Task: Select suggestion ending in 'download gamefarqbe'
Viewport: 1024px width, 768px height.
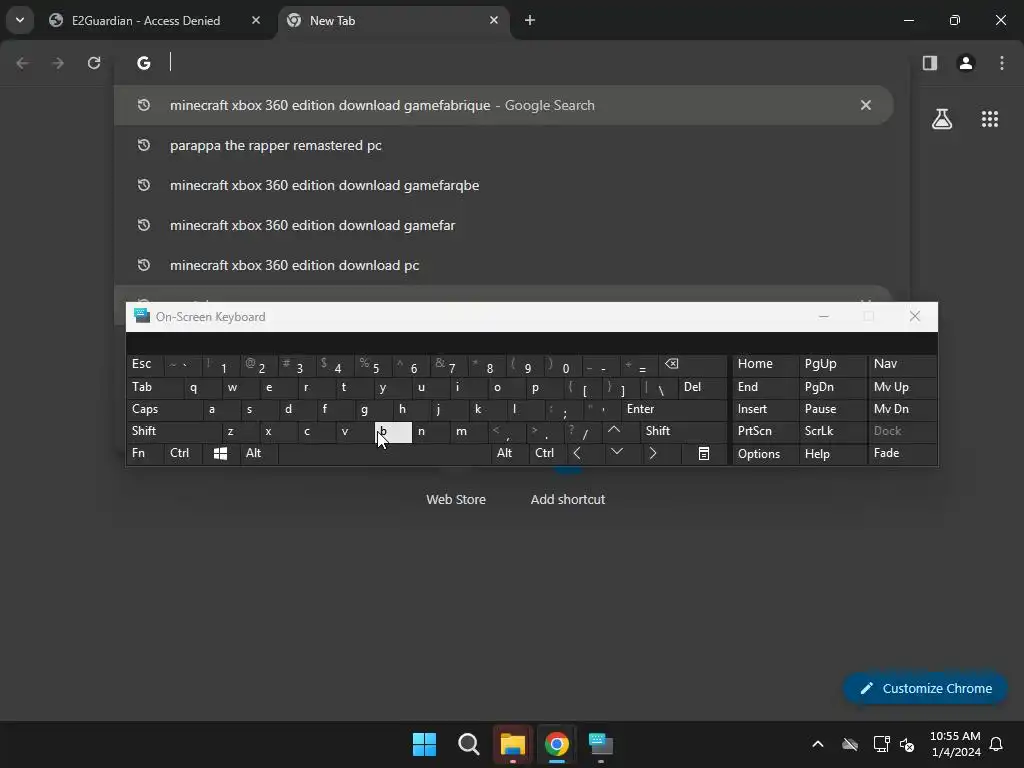Action: 503,185
